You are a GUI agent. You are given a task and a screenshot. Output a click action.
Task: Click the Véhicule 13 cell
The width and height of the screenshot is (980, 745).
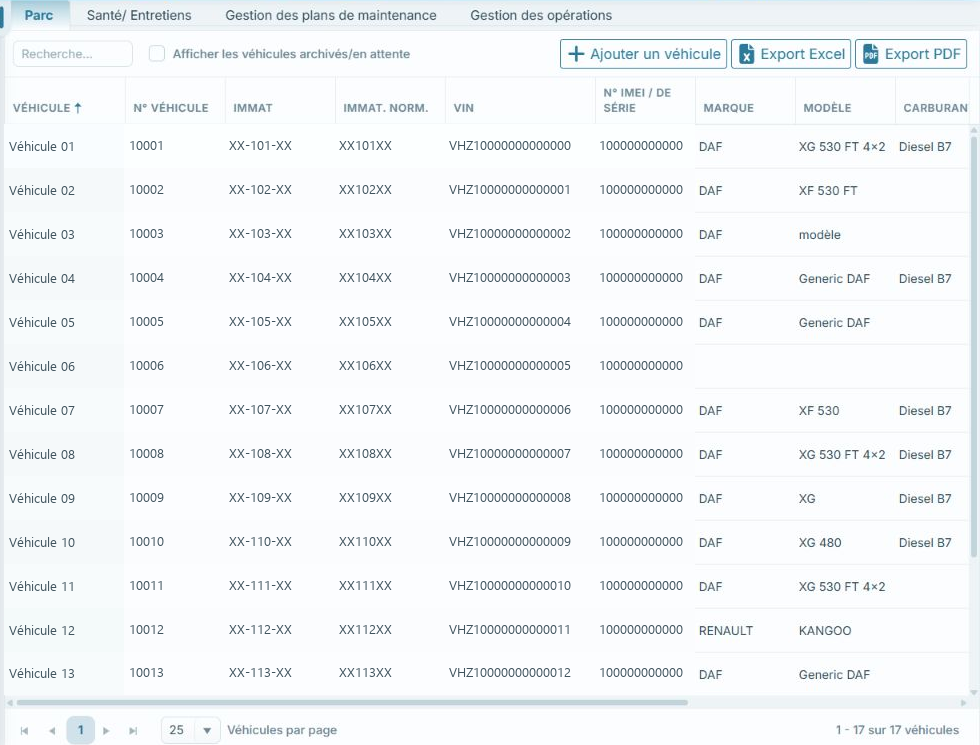[x=42, y=674]
